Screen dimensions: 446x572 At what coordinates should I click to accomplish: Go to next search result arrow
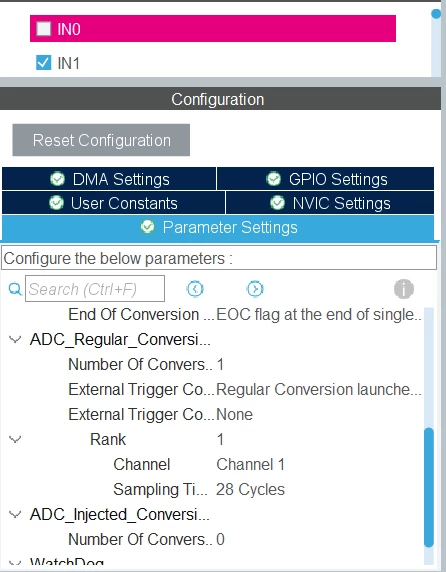pos(255,289)
